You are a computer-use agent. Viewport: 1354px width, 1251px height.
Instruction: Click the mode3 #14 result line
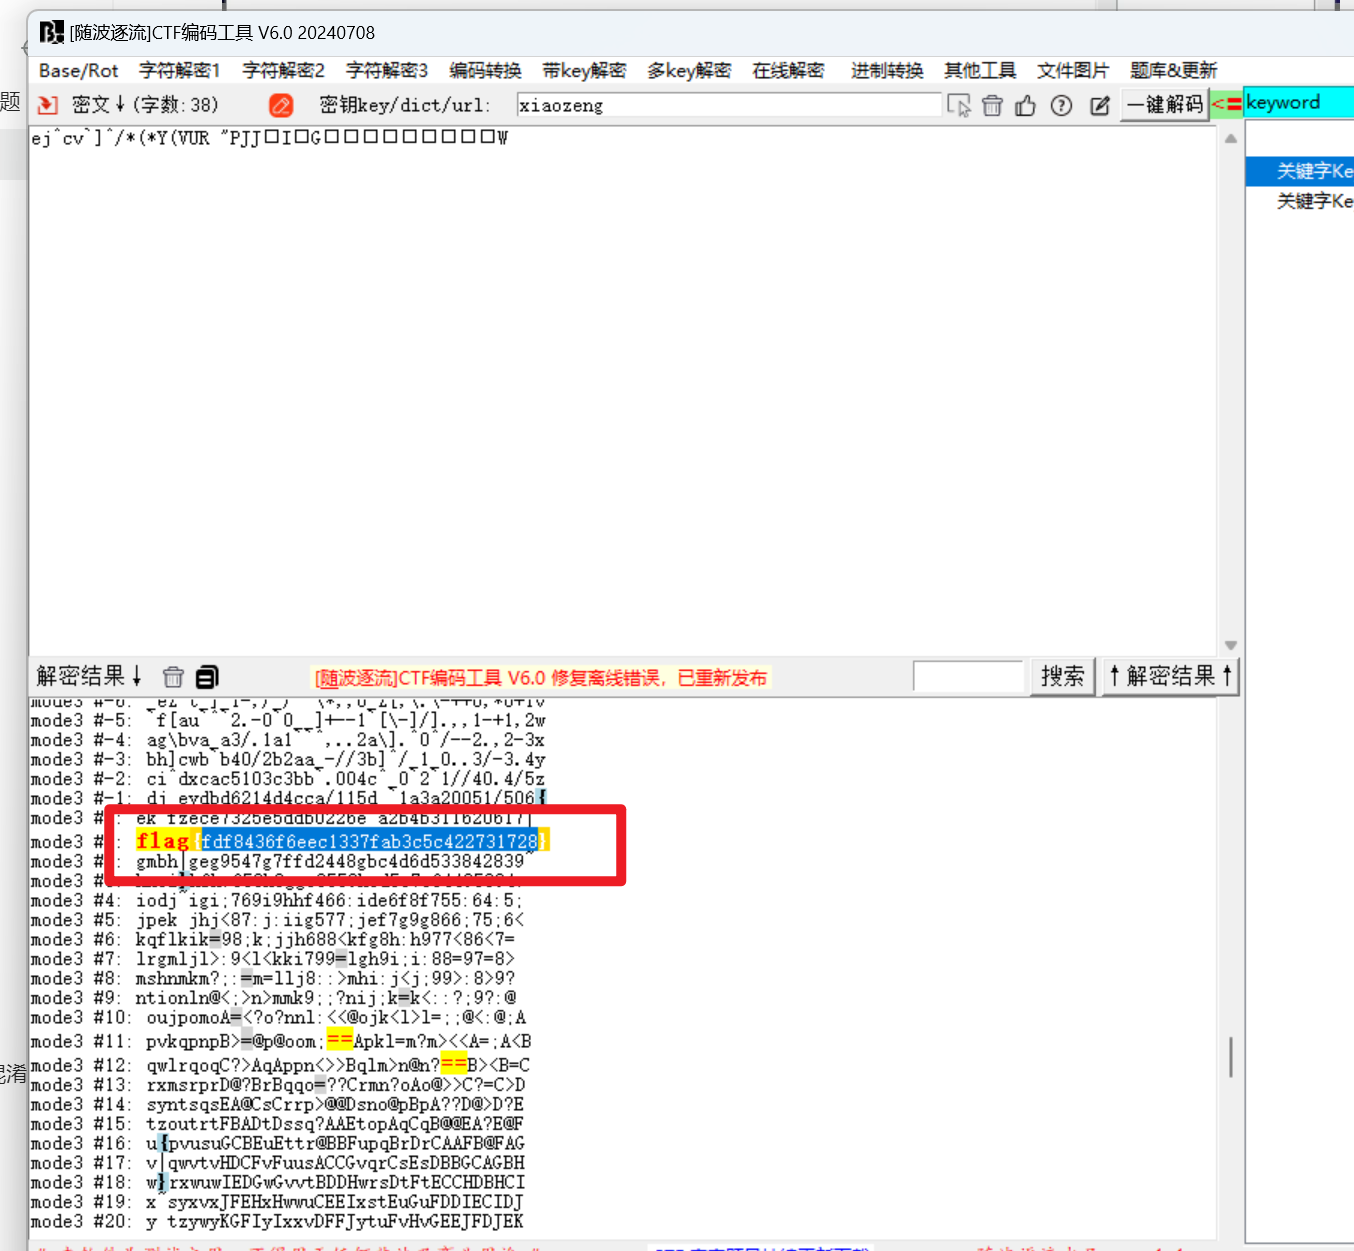pos(277,1105)
